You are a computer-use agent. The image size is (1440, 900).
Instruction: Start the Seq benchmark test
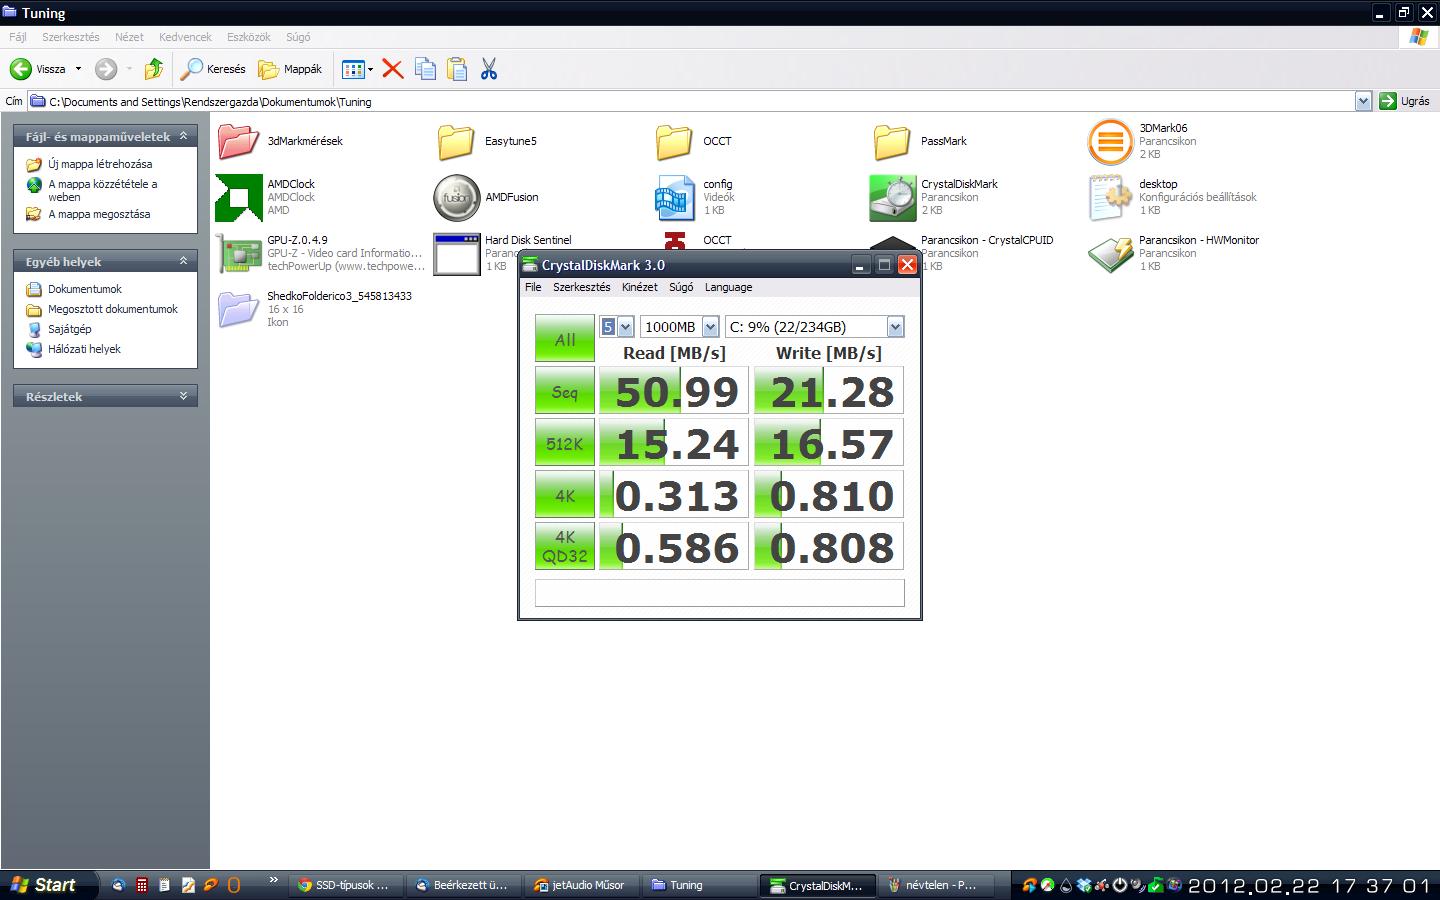[x=565, y=391]
